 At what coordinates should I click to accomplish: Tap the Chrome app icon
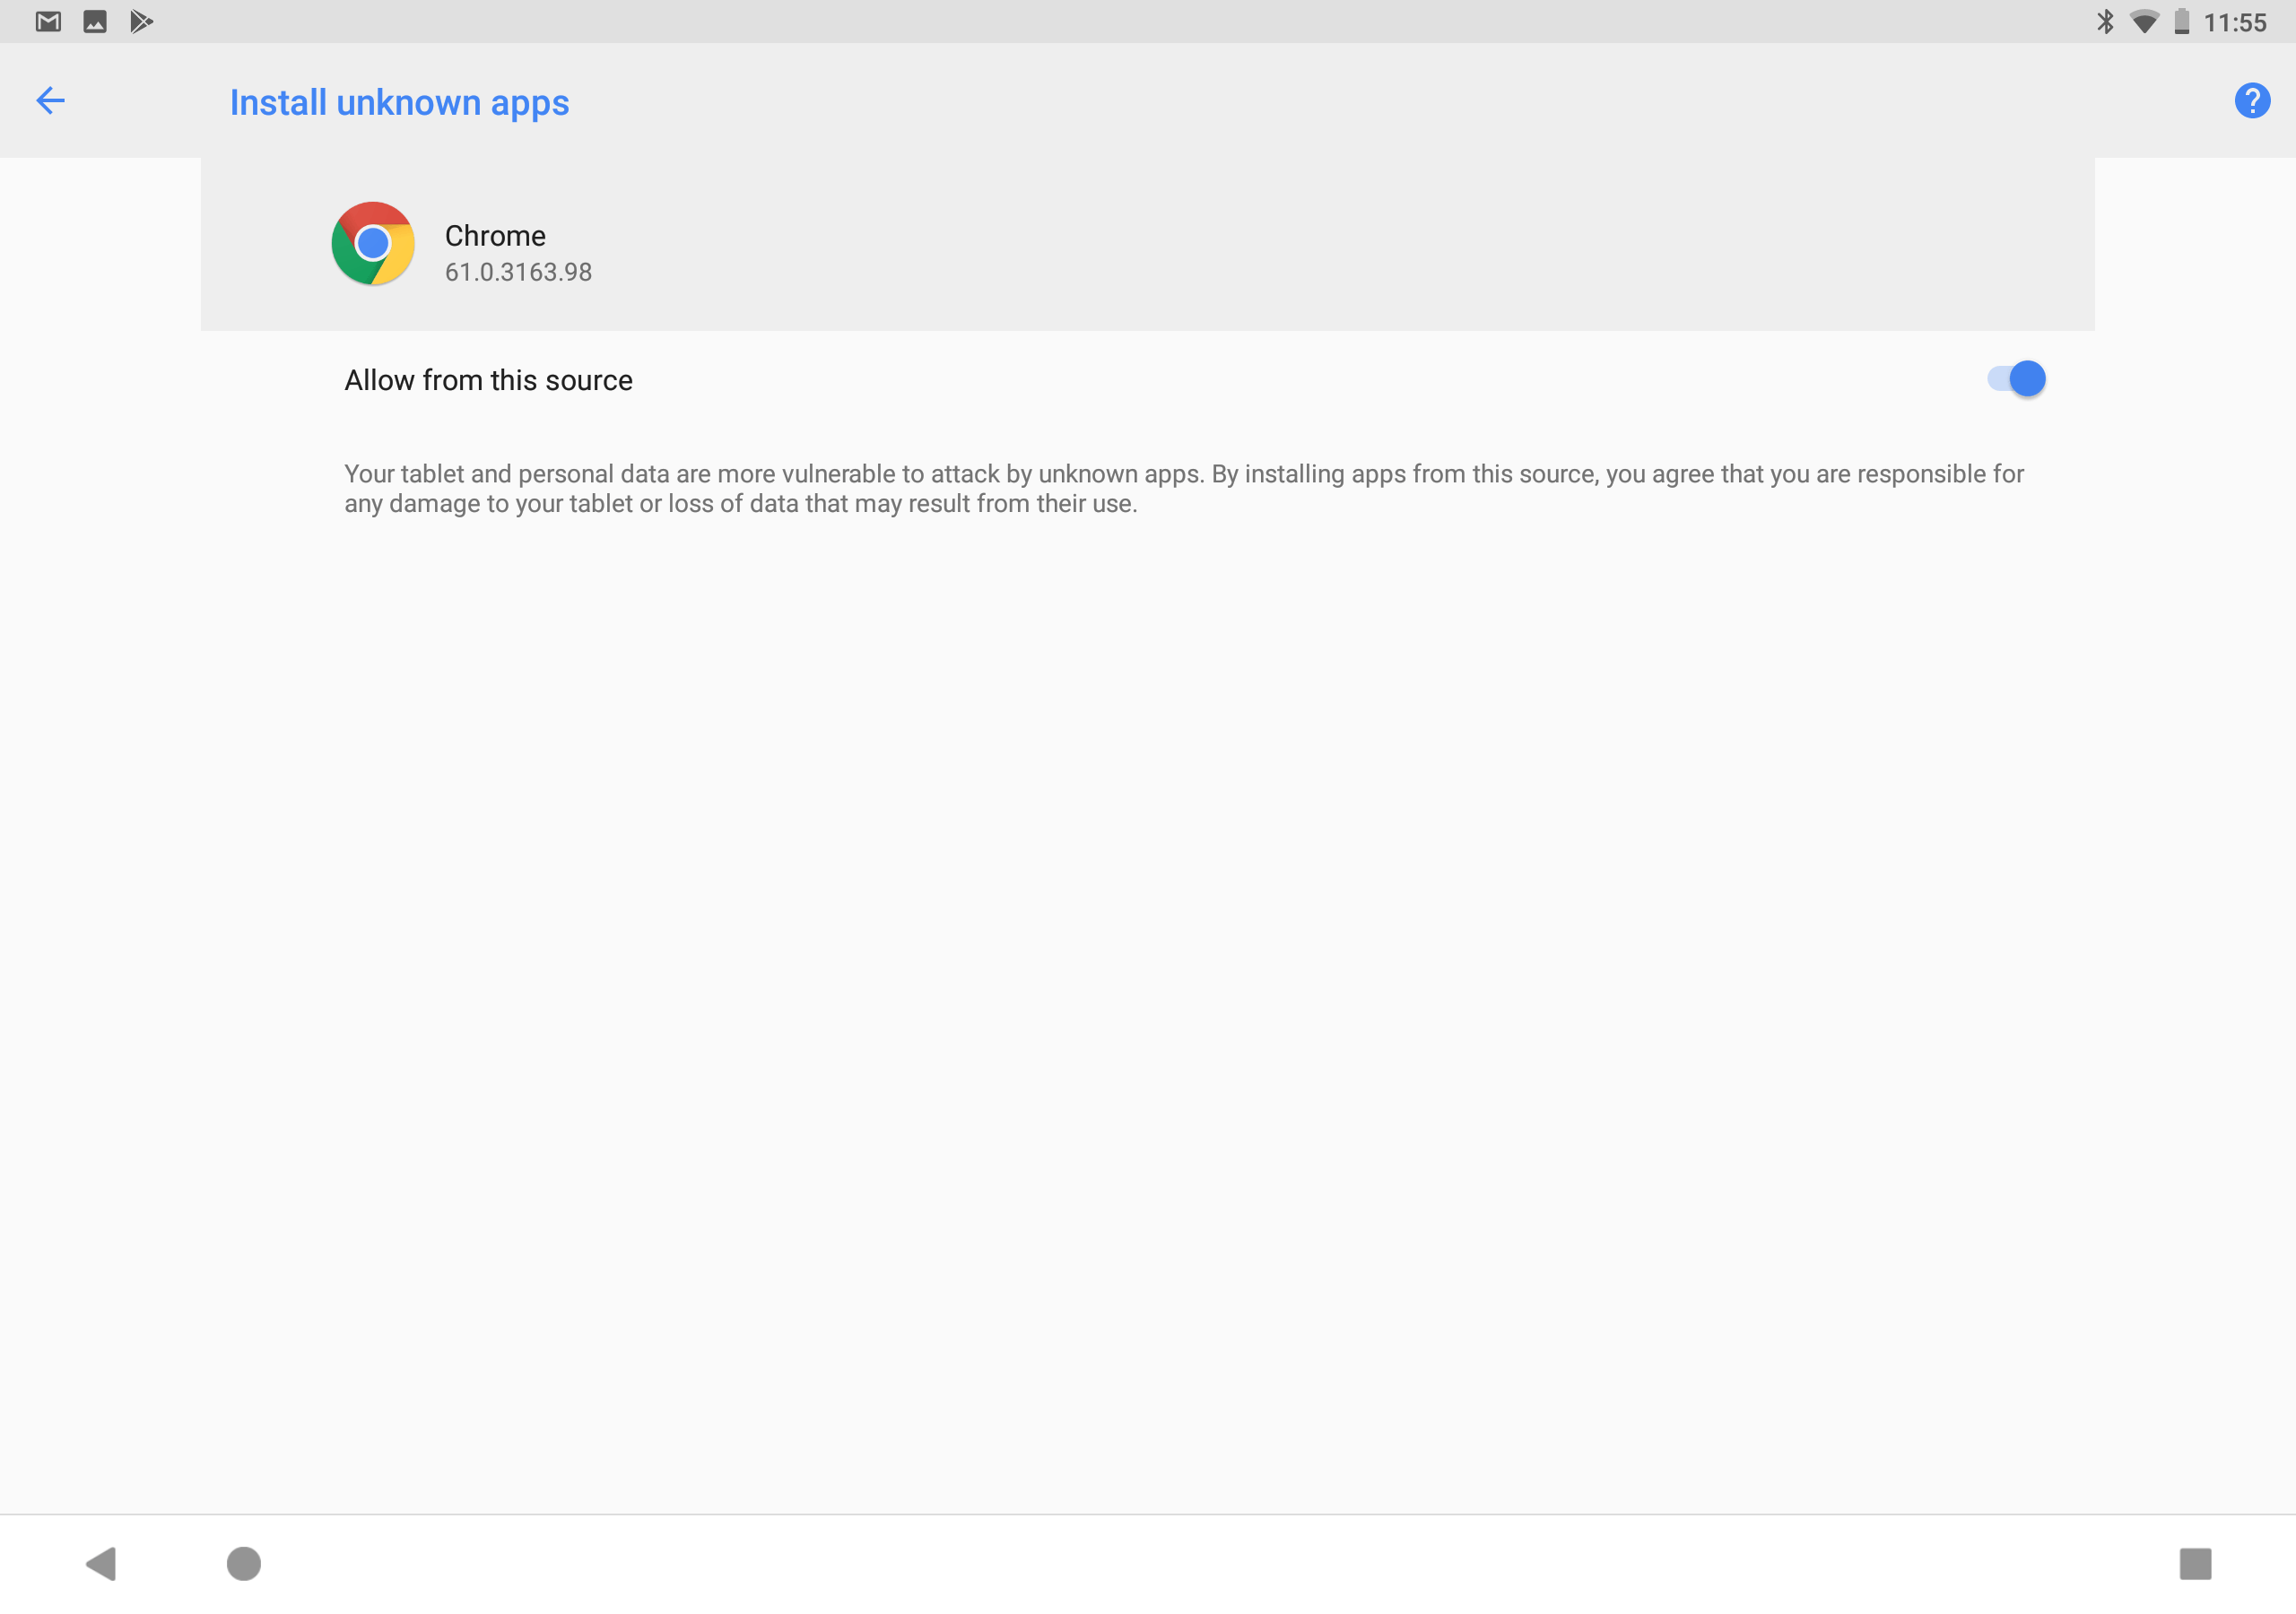tap(373, 243)
